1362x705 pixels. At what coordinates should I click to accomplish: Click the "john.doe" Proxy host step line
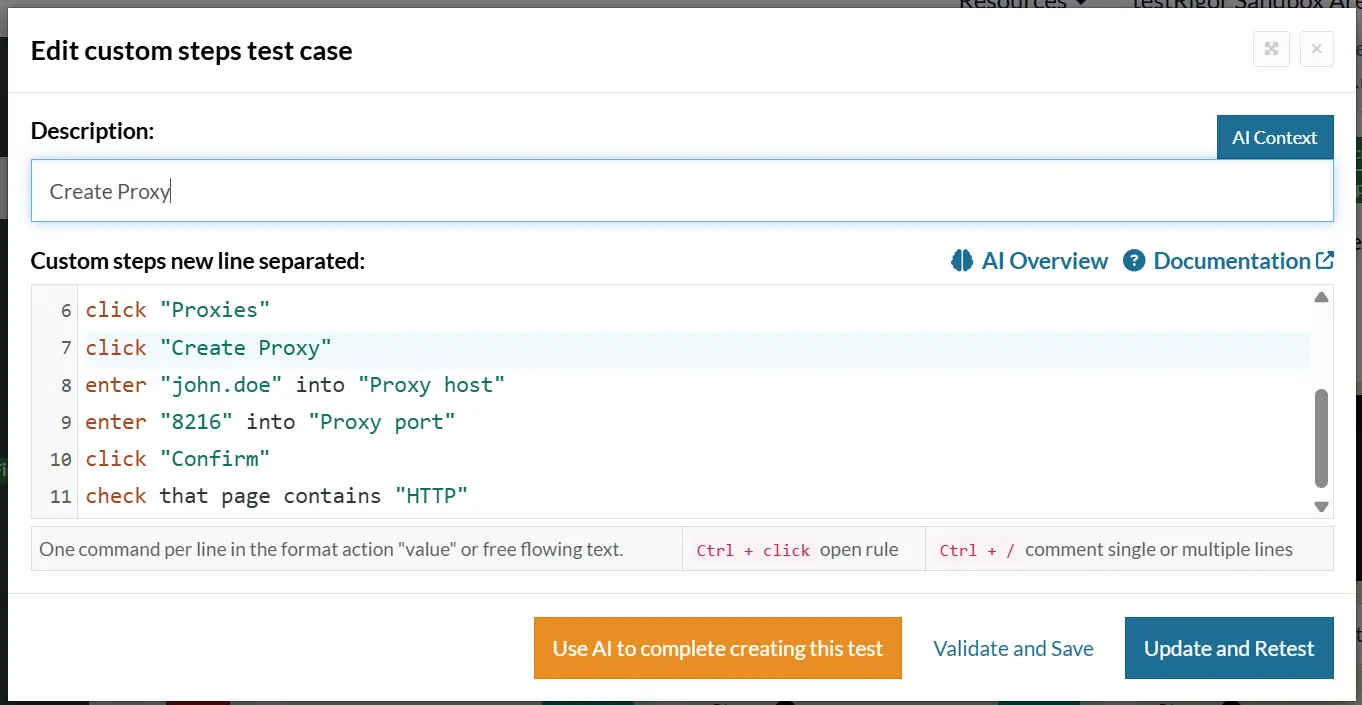(x=295, y=385)
